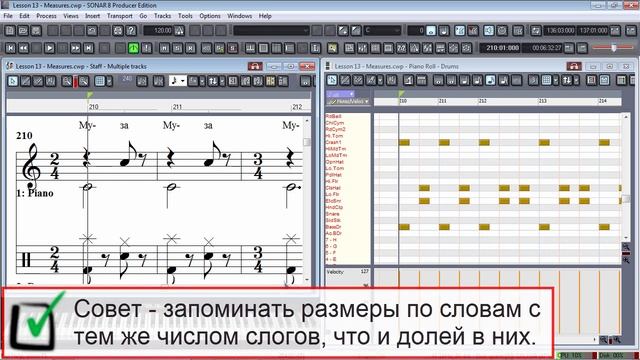Click the metronome icon beside tempo field
The height and width of the screenshot is (360, 640).
point(179,31)
